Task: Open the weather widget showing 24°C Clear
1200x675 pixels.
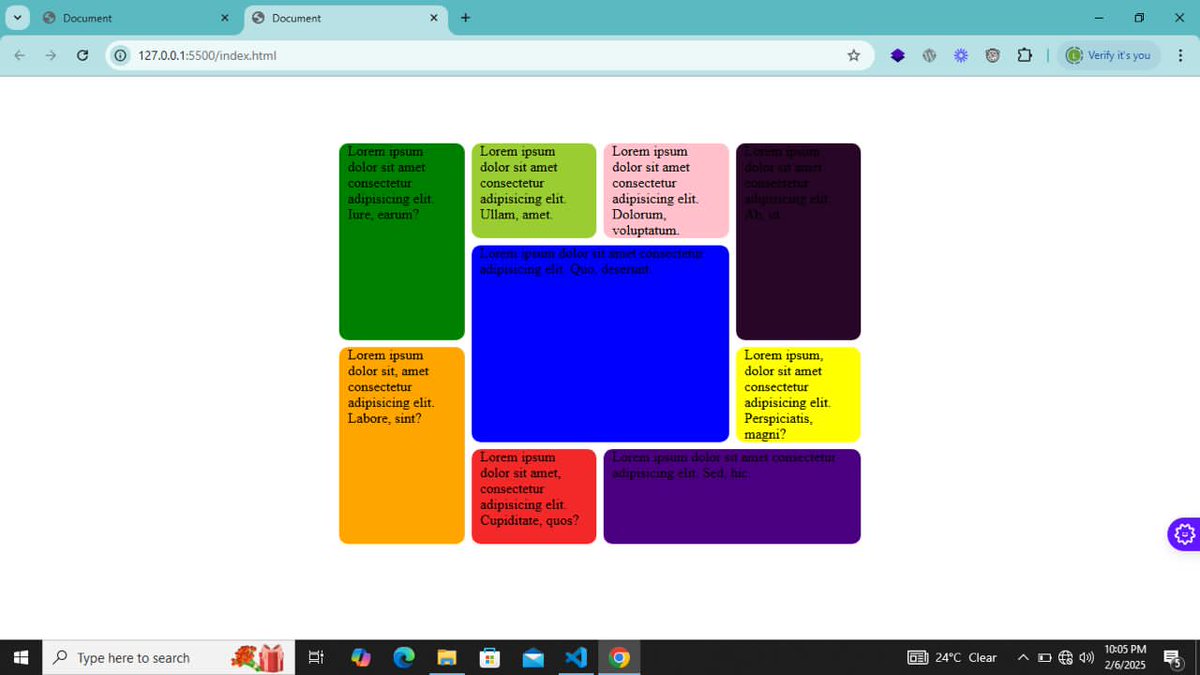Action: pyautogui.click(x=952, y=657)
